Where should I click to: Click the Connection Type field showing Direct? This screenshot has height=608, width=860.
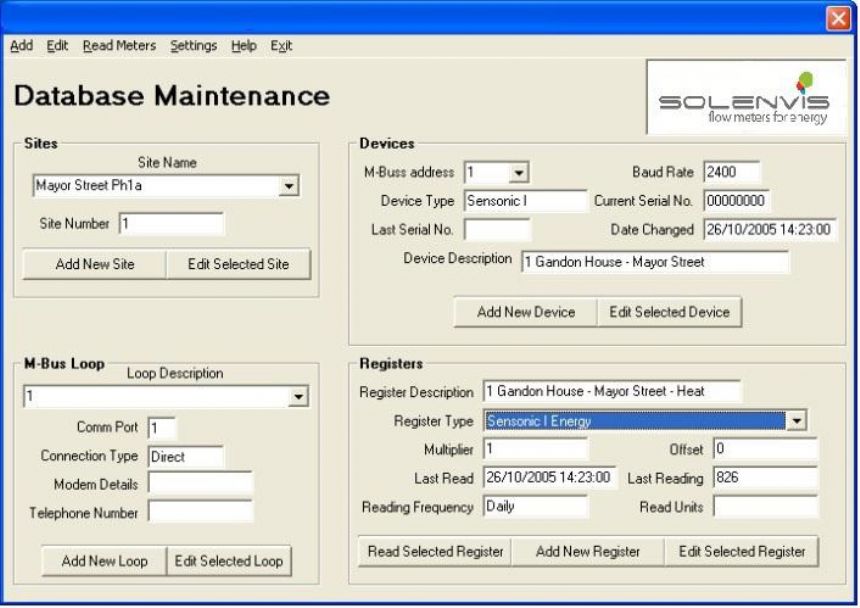[186, 457]
